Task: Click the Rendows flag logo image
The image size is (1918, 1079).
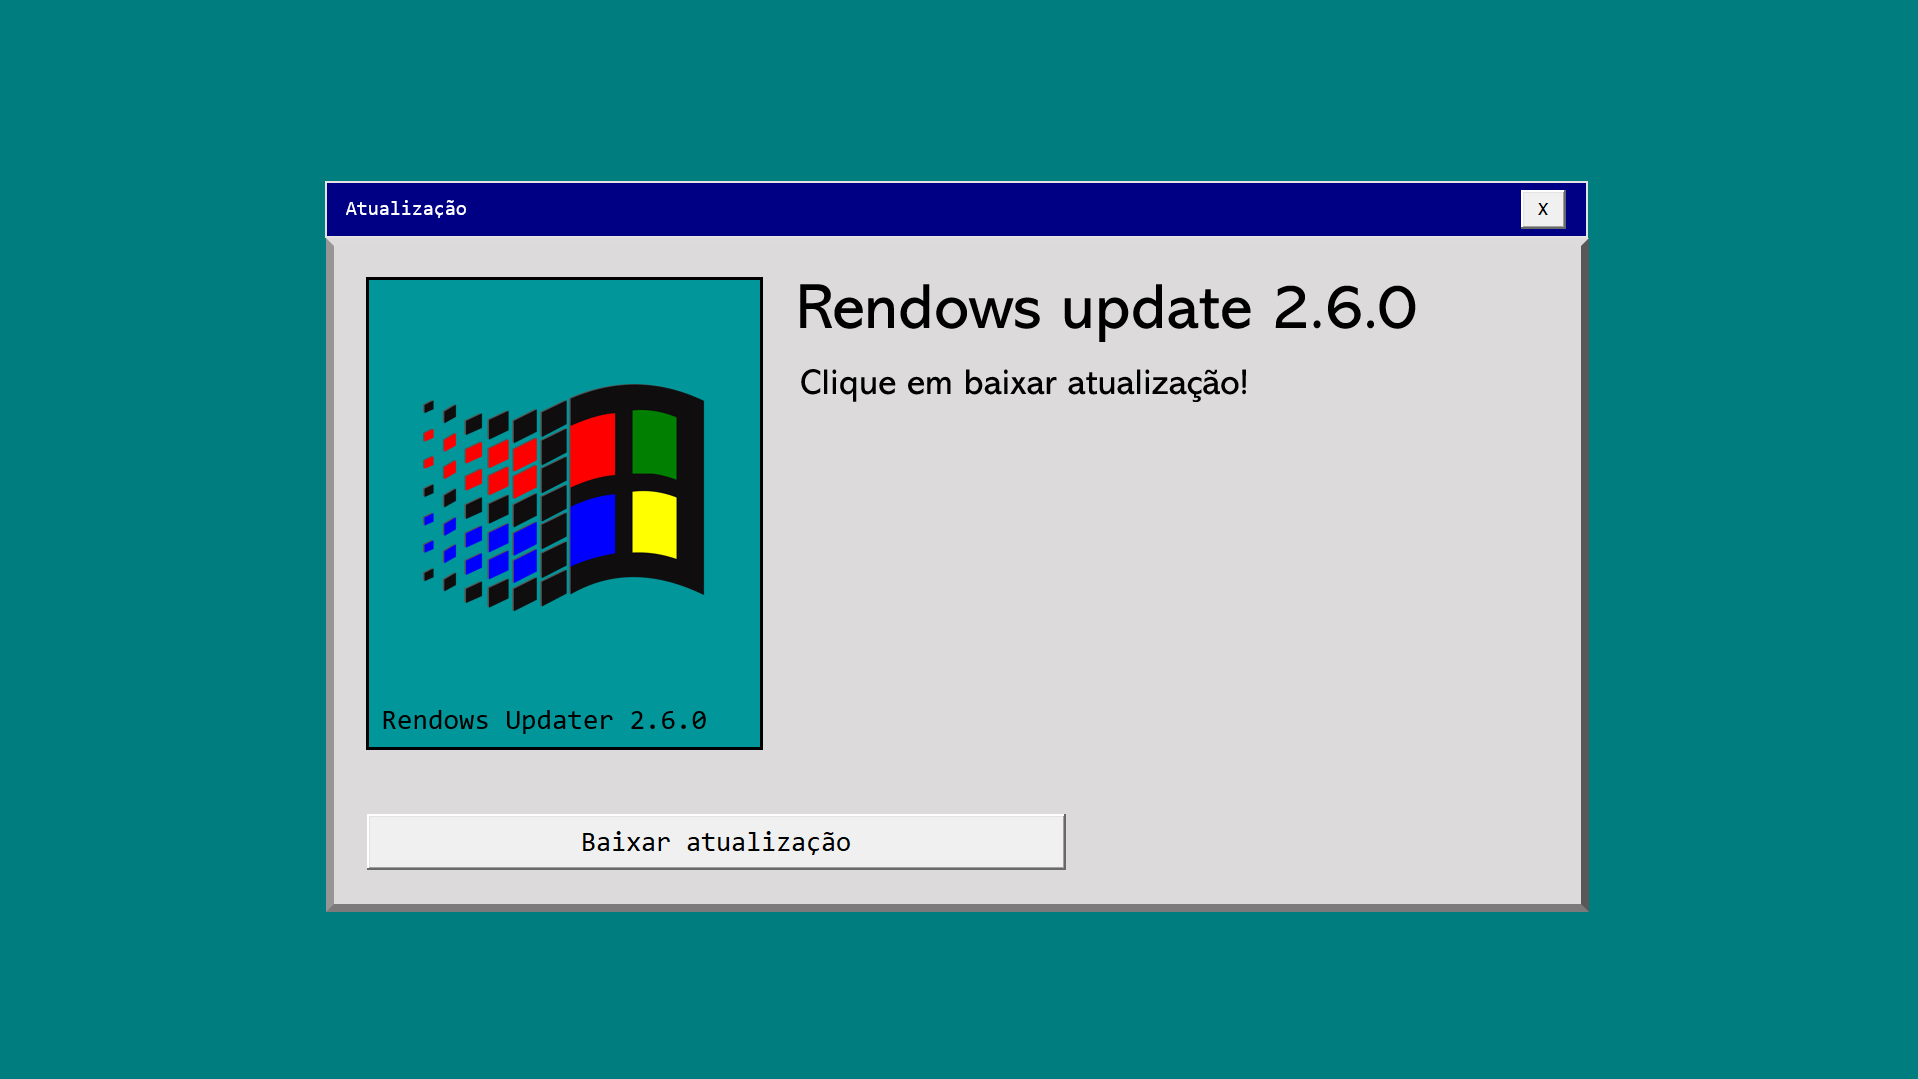Action: click(x=564, y=497)
